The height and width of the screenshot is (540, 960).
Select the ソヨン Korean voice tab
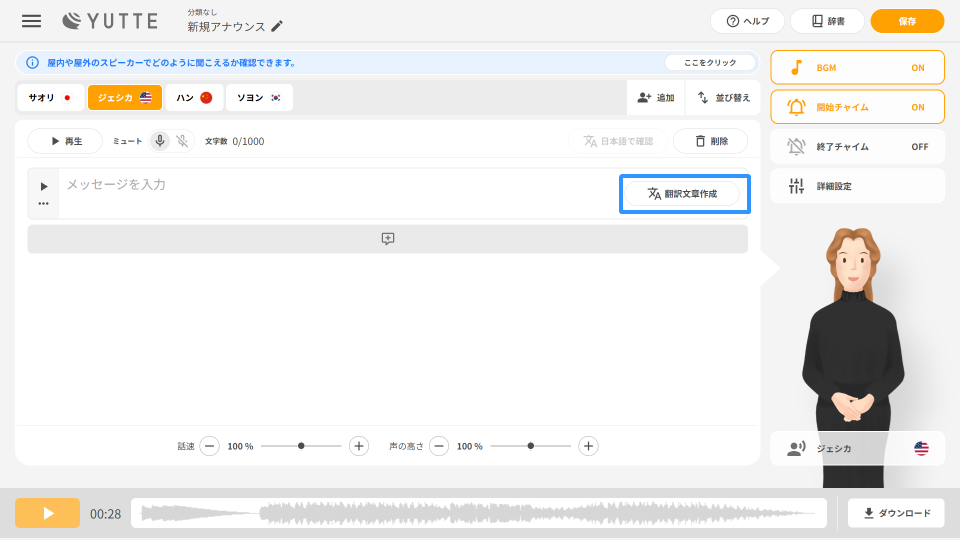click(x=258, y=97)
